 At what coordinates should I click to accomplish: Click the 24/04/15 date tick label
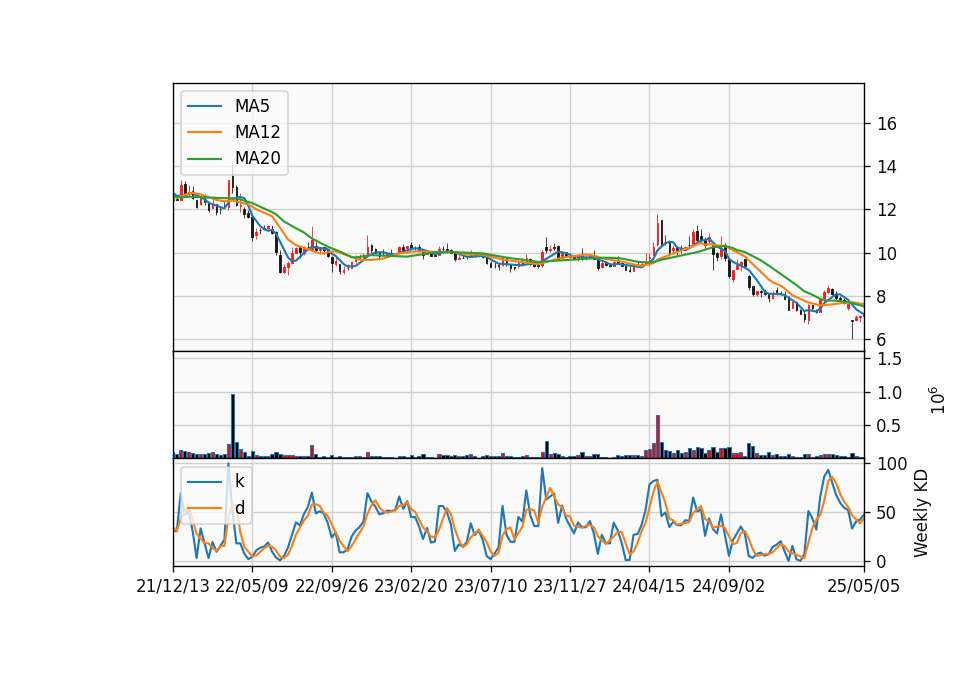(649, 586)
